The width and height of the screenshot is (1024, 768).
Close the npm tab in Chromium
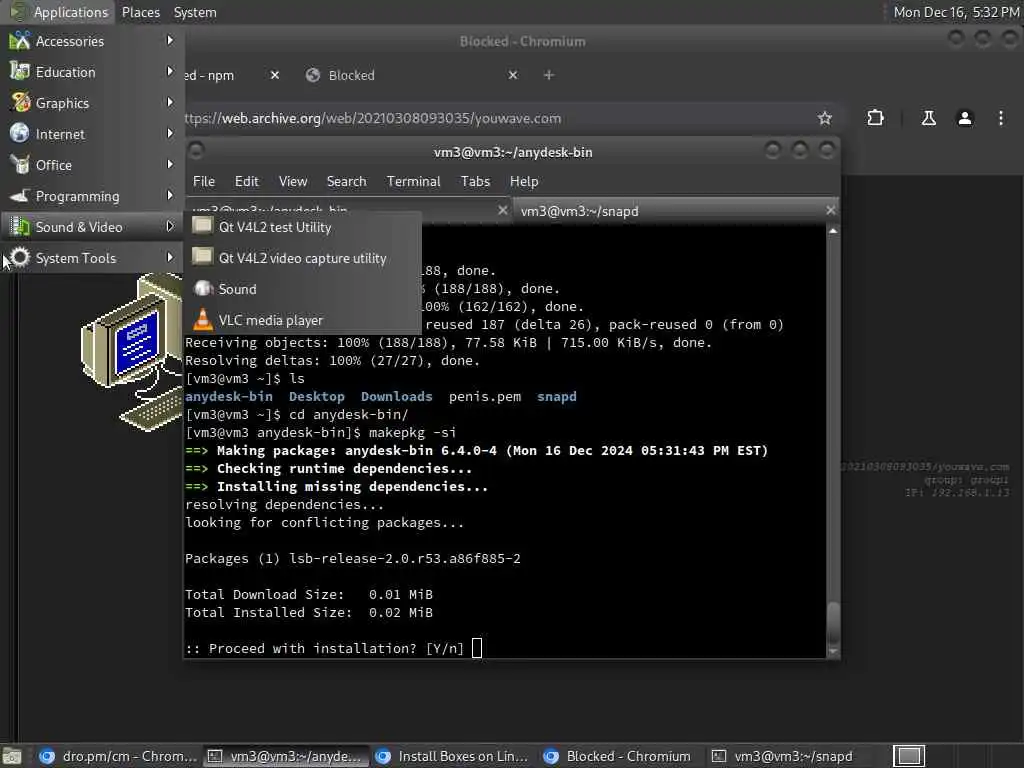point(275,75)
